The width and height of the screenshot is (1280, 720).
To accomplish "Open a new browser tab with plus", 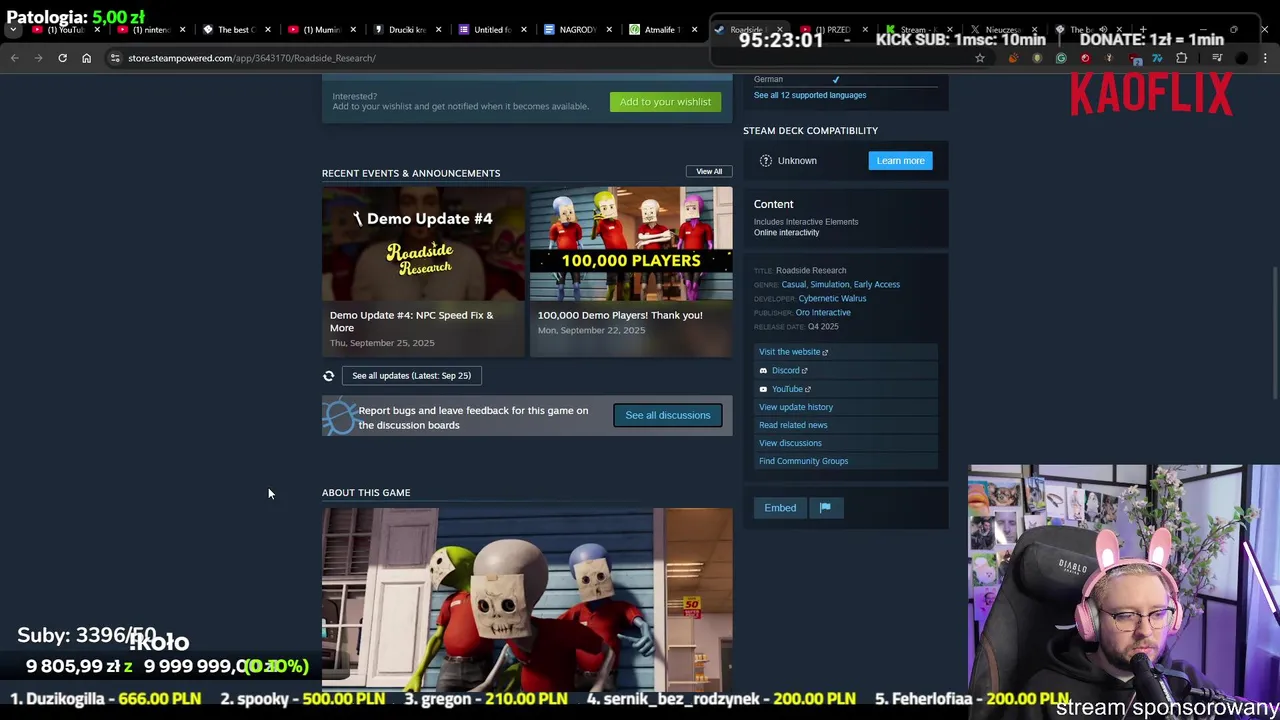I will pyautogui.click(x=1143, y=30).
